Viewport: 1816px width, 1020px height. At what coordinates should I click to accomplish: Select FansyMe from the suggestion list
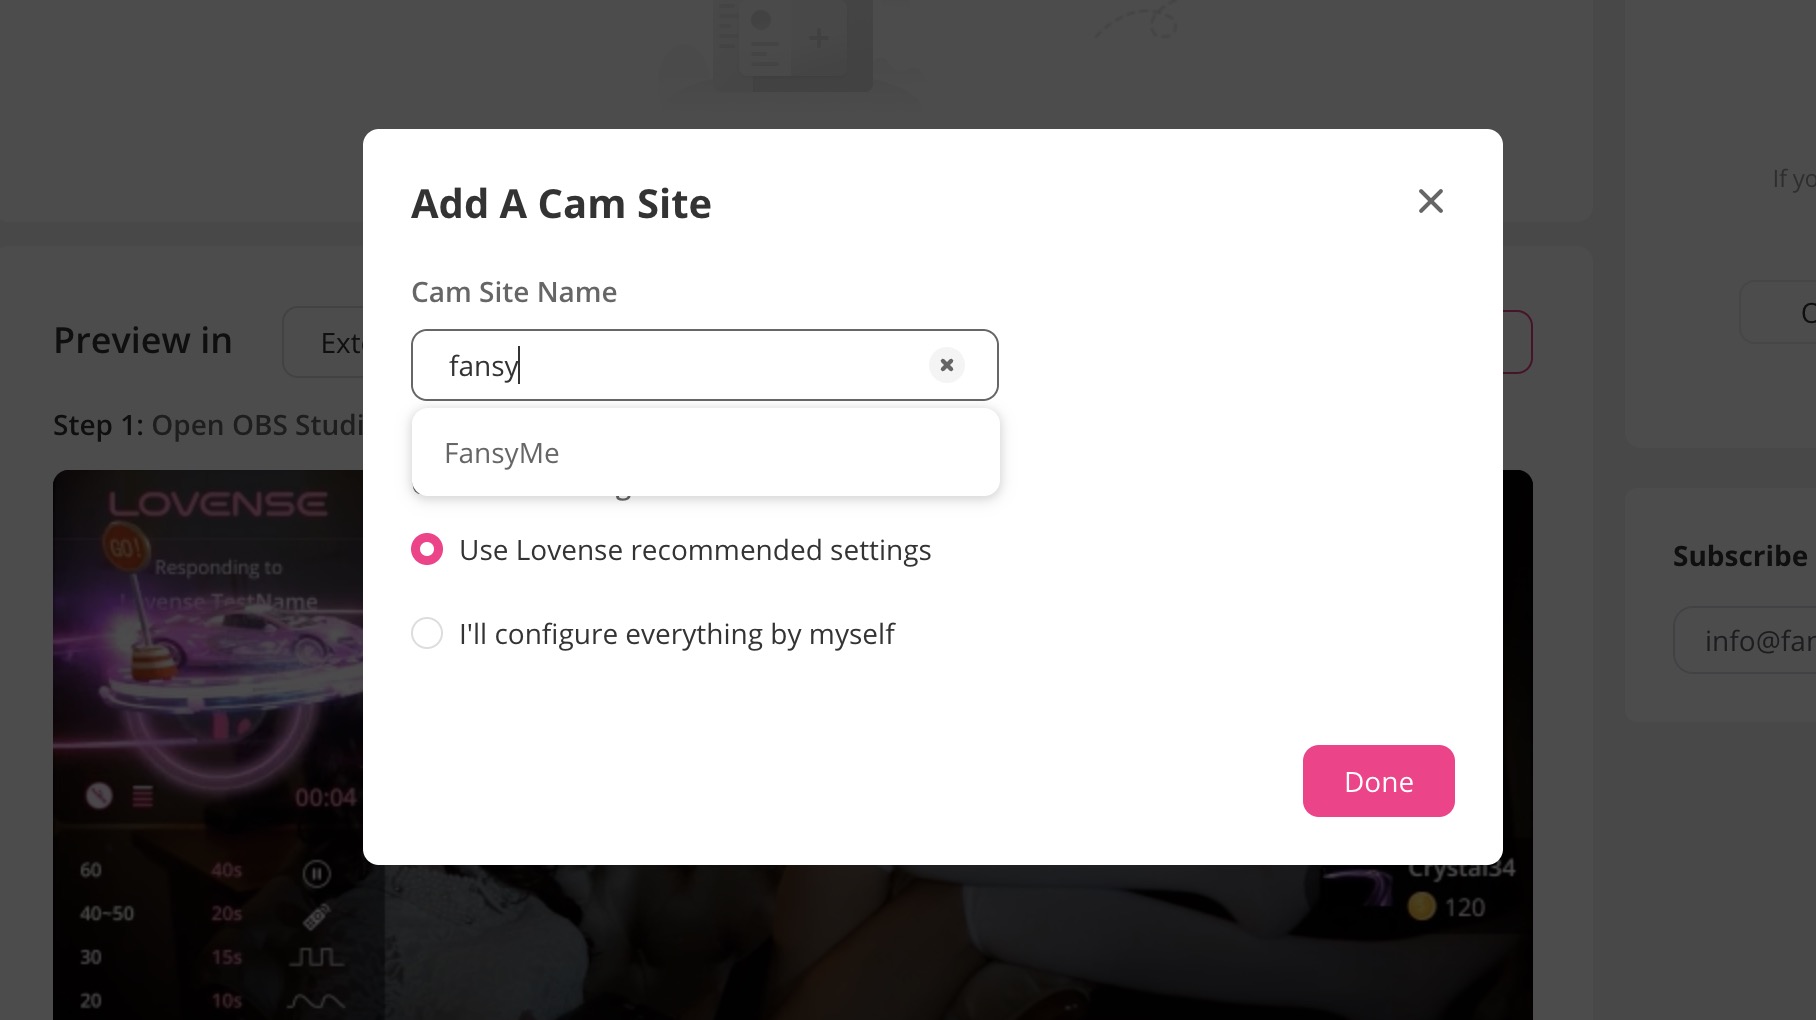[502, 453]
